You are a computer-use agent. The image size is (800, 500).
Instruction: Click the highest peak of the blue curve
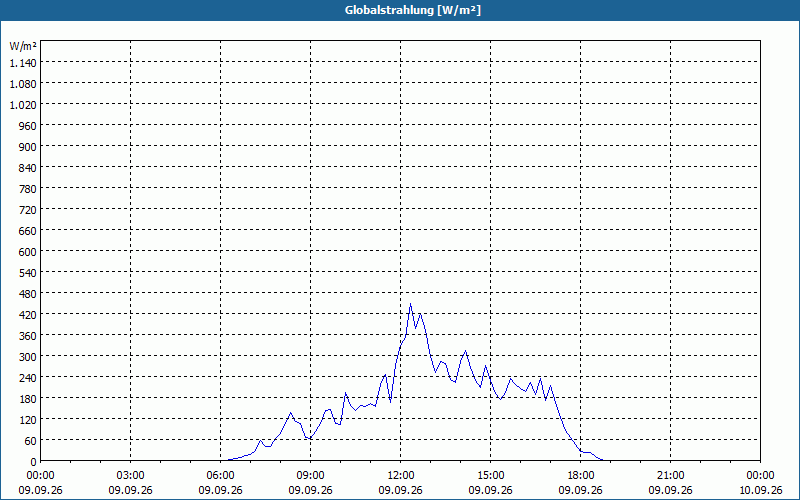[x=411, y=305]
